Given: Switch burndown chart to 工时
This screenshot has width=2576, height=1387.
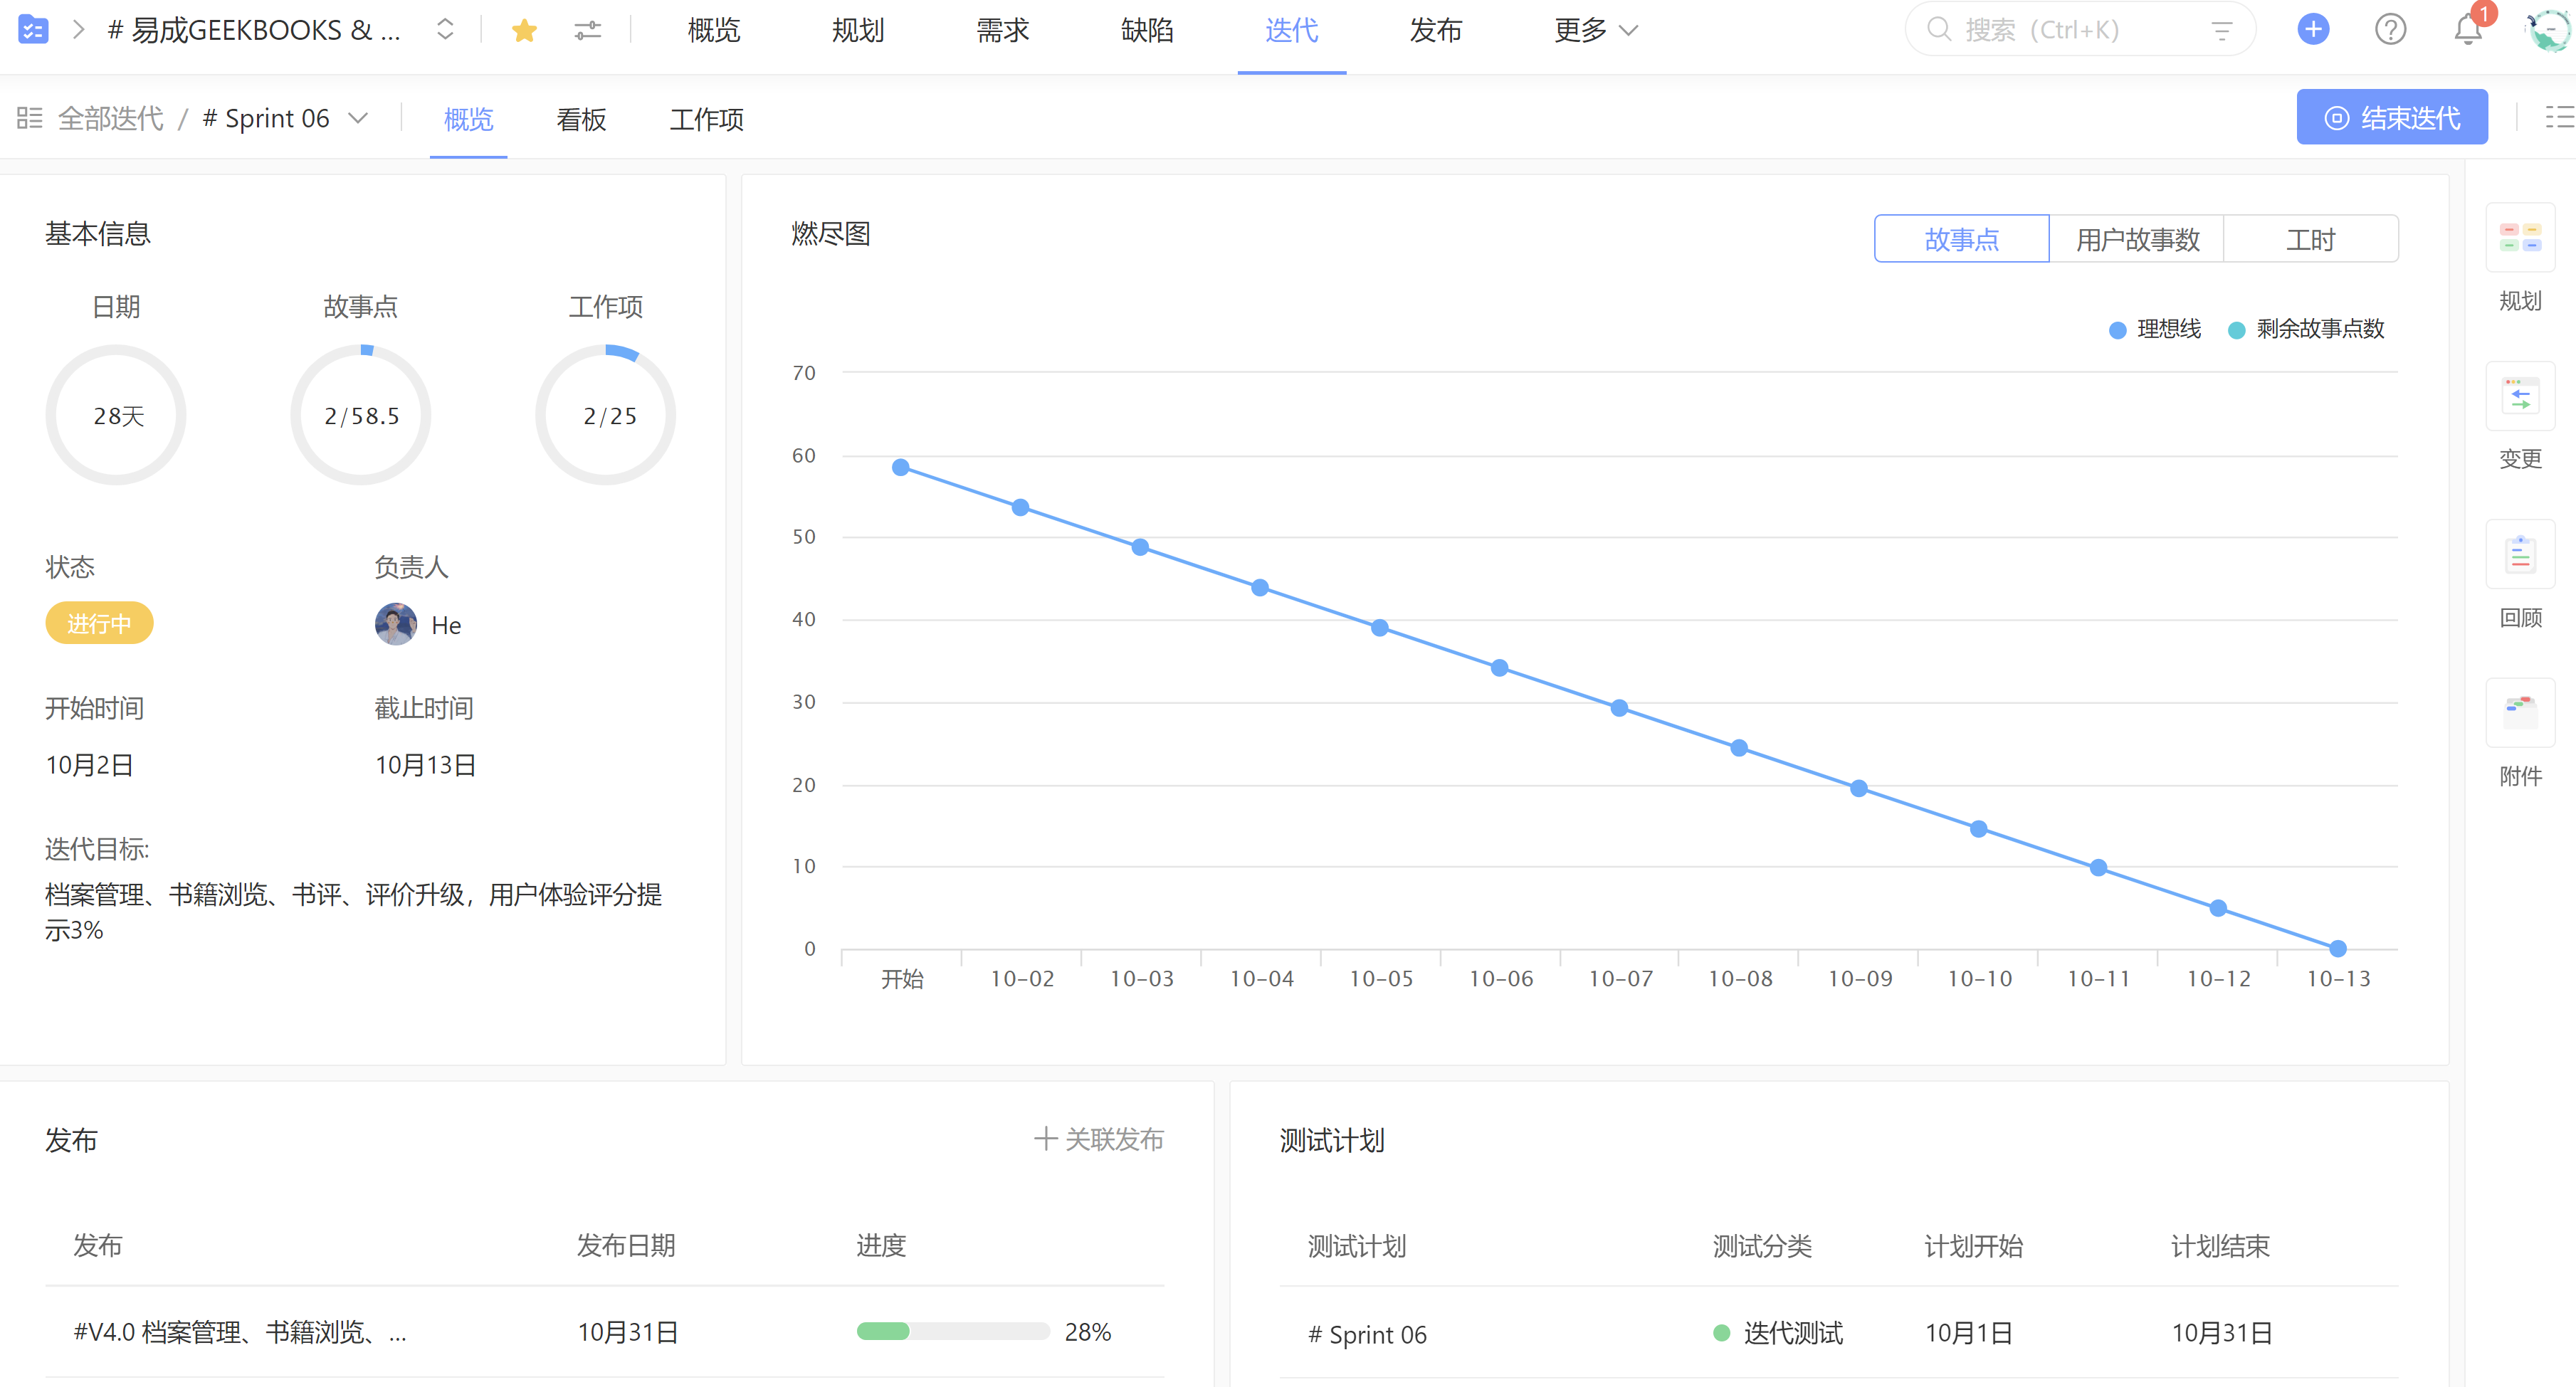Looking at the screenshot, I should tap(2310, 240).
